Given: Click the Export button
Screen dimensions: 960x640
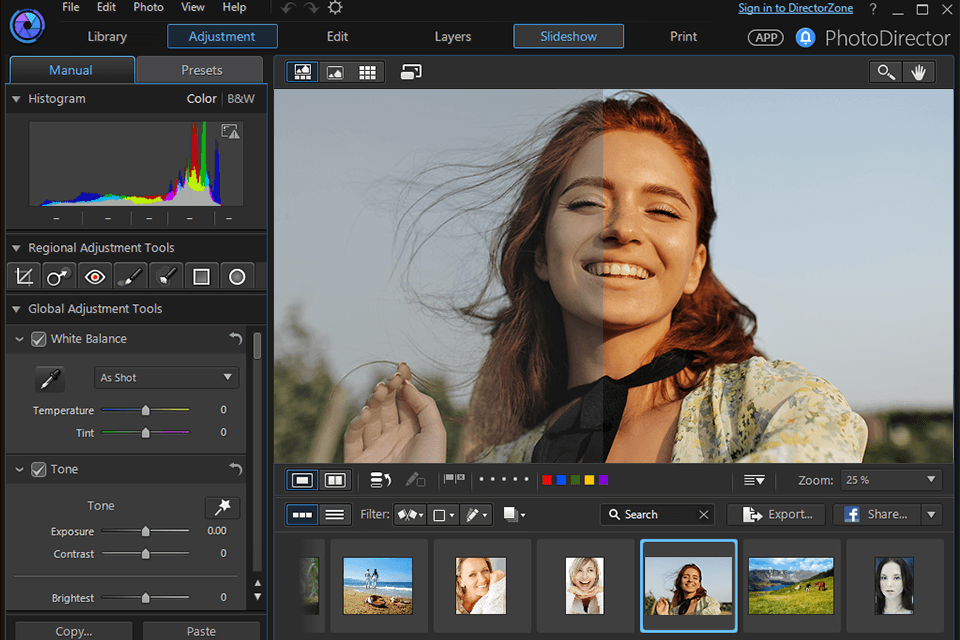Looking at the screenshot, I should [x=776, y=514].
